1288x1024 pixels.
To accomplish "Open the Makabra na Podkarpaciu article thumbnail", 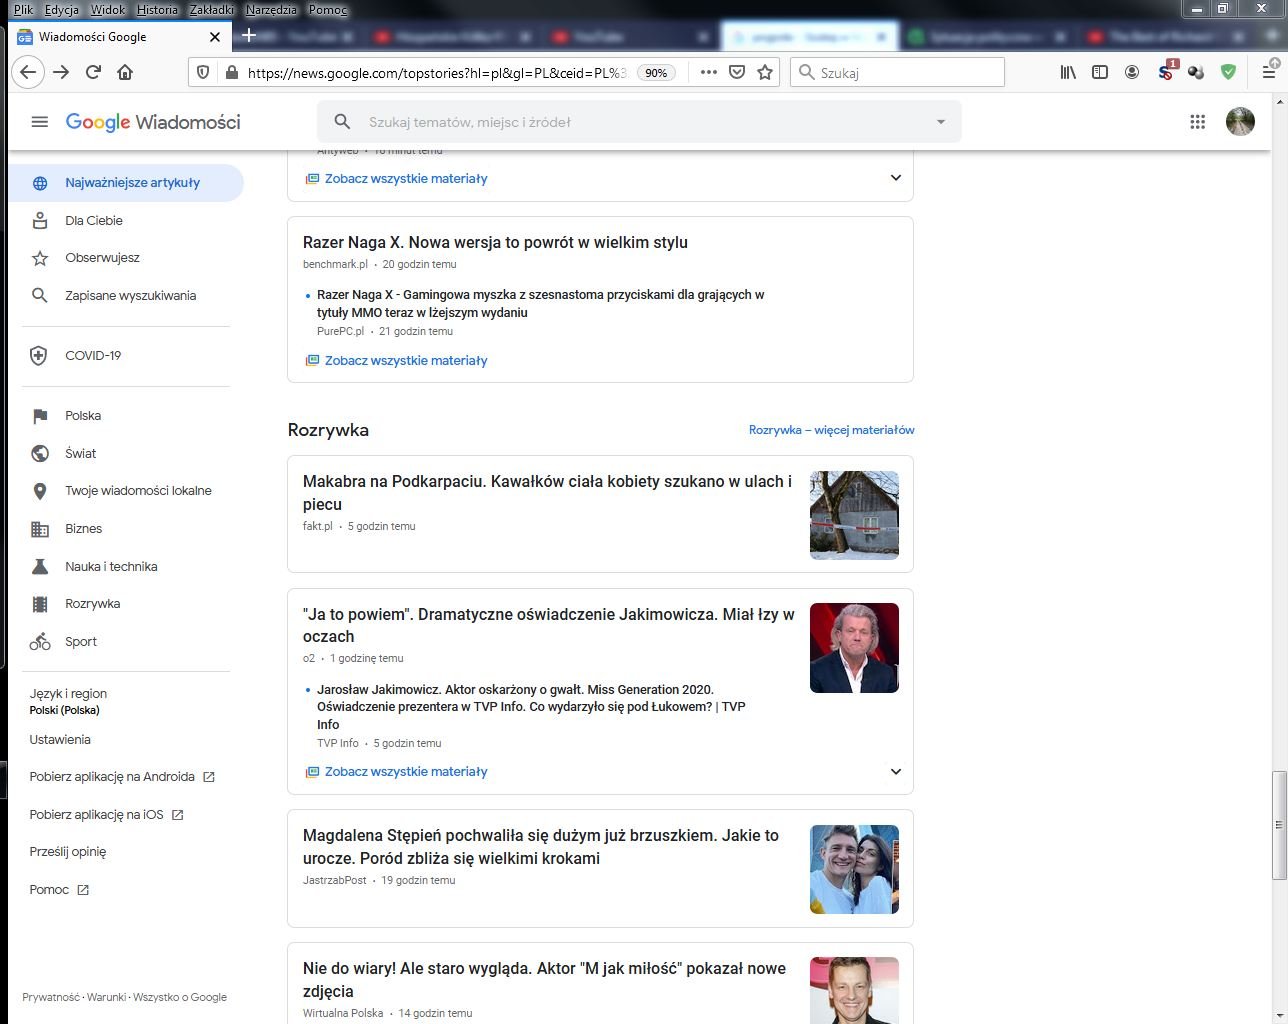I will point(854,515).
